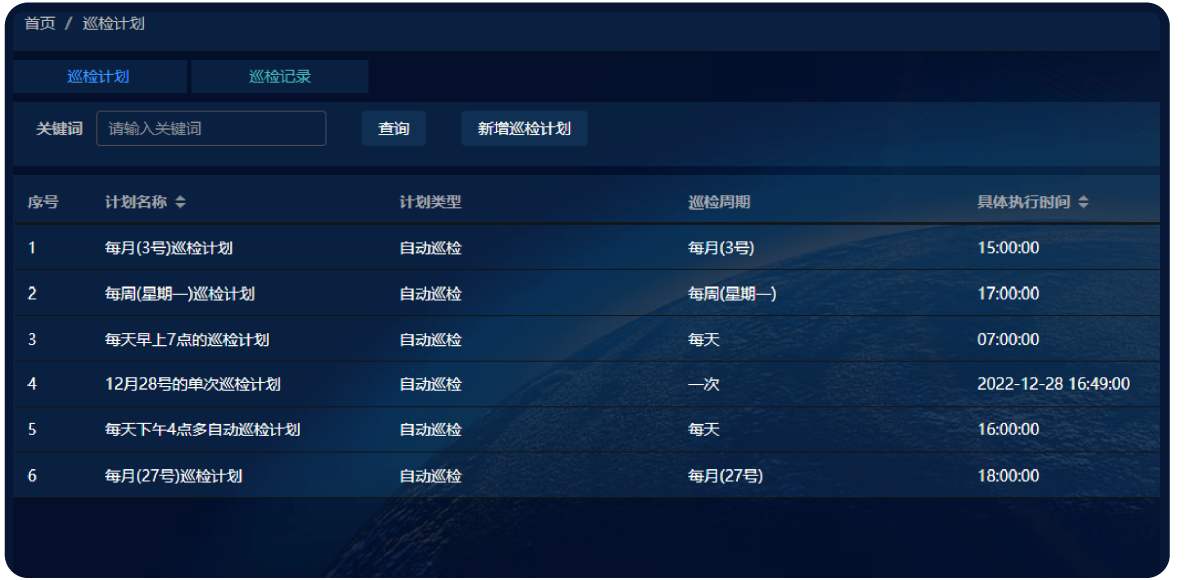Open the 12月28号的单次巡检计划 row
Screen dimensions: 1190x580
click(193, 384)
